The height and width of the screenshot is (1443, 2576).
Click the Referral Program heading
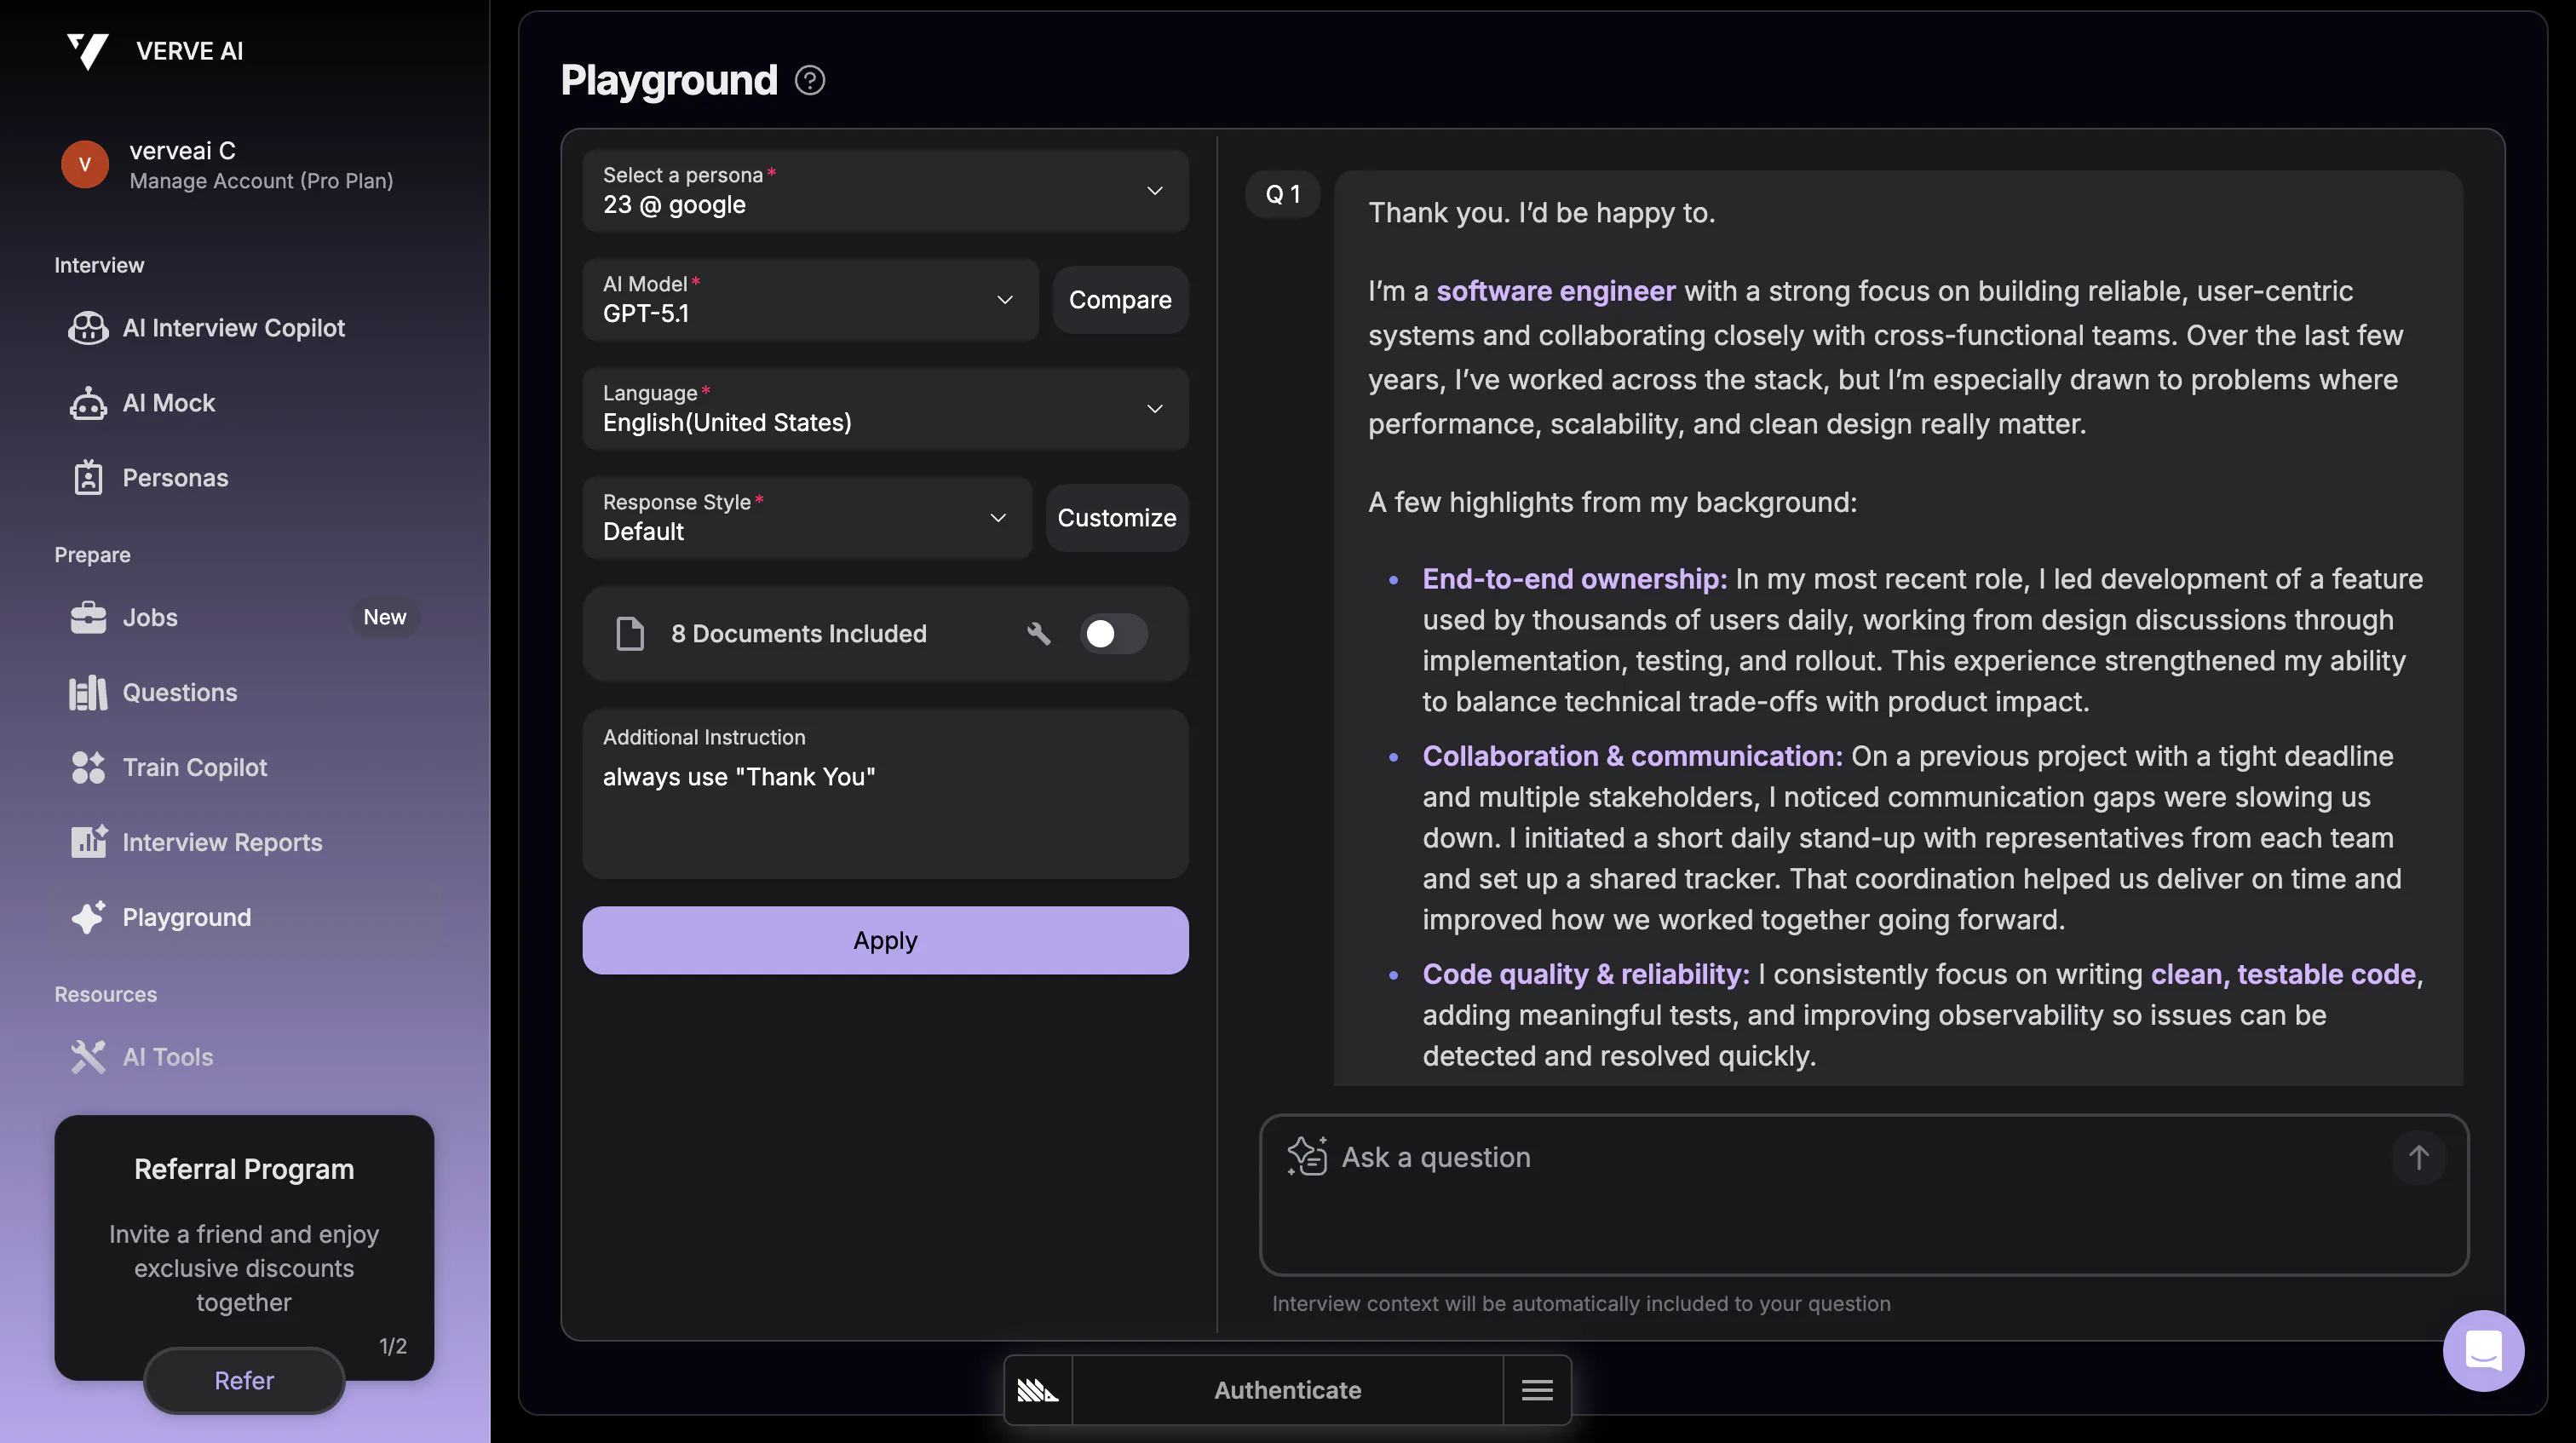tap(244, 1169)
